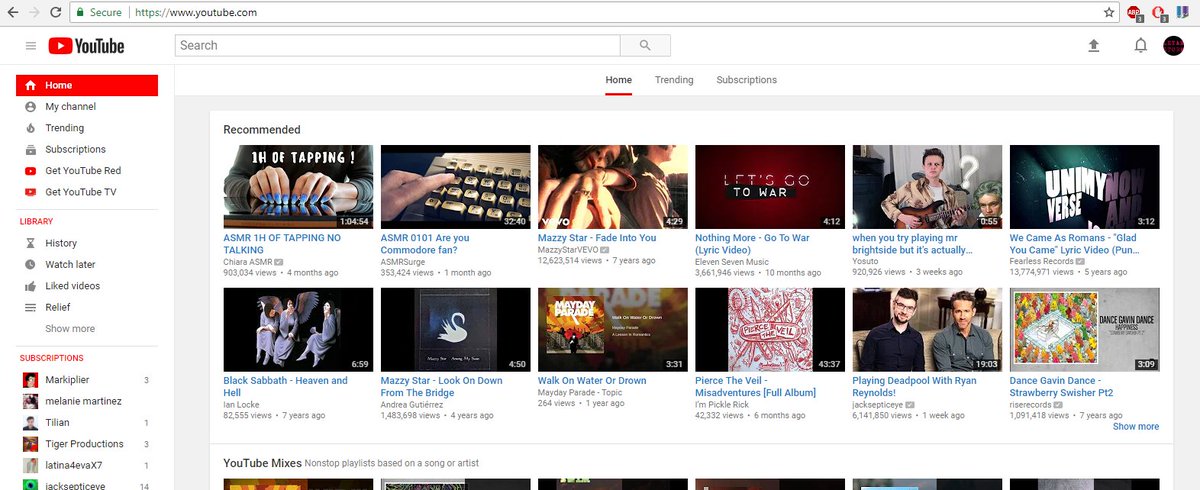Visit Chiara ASMR channel link
Viewport: 1200px width, 490px height.
coord(247,261)
